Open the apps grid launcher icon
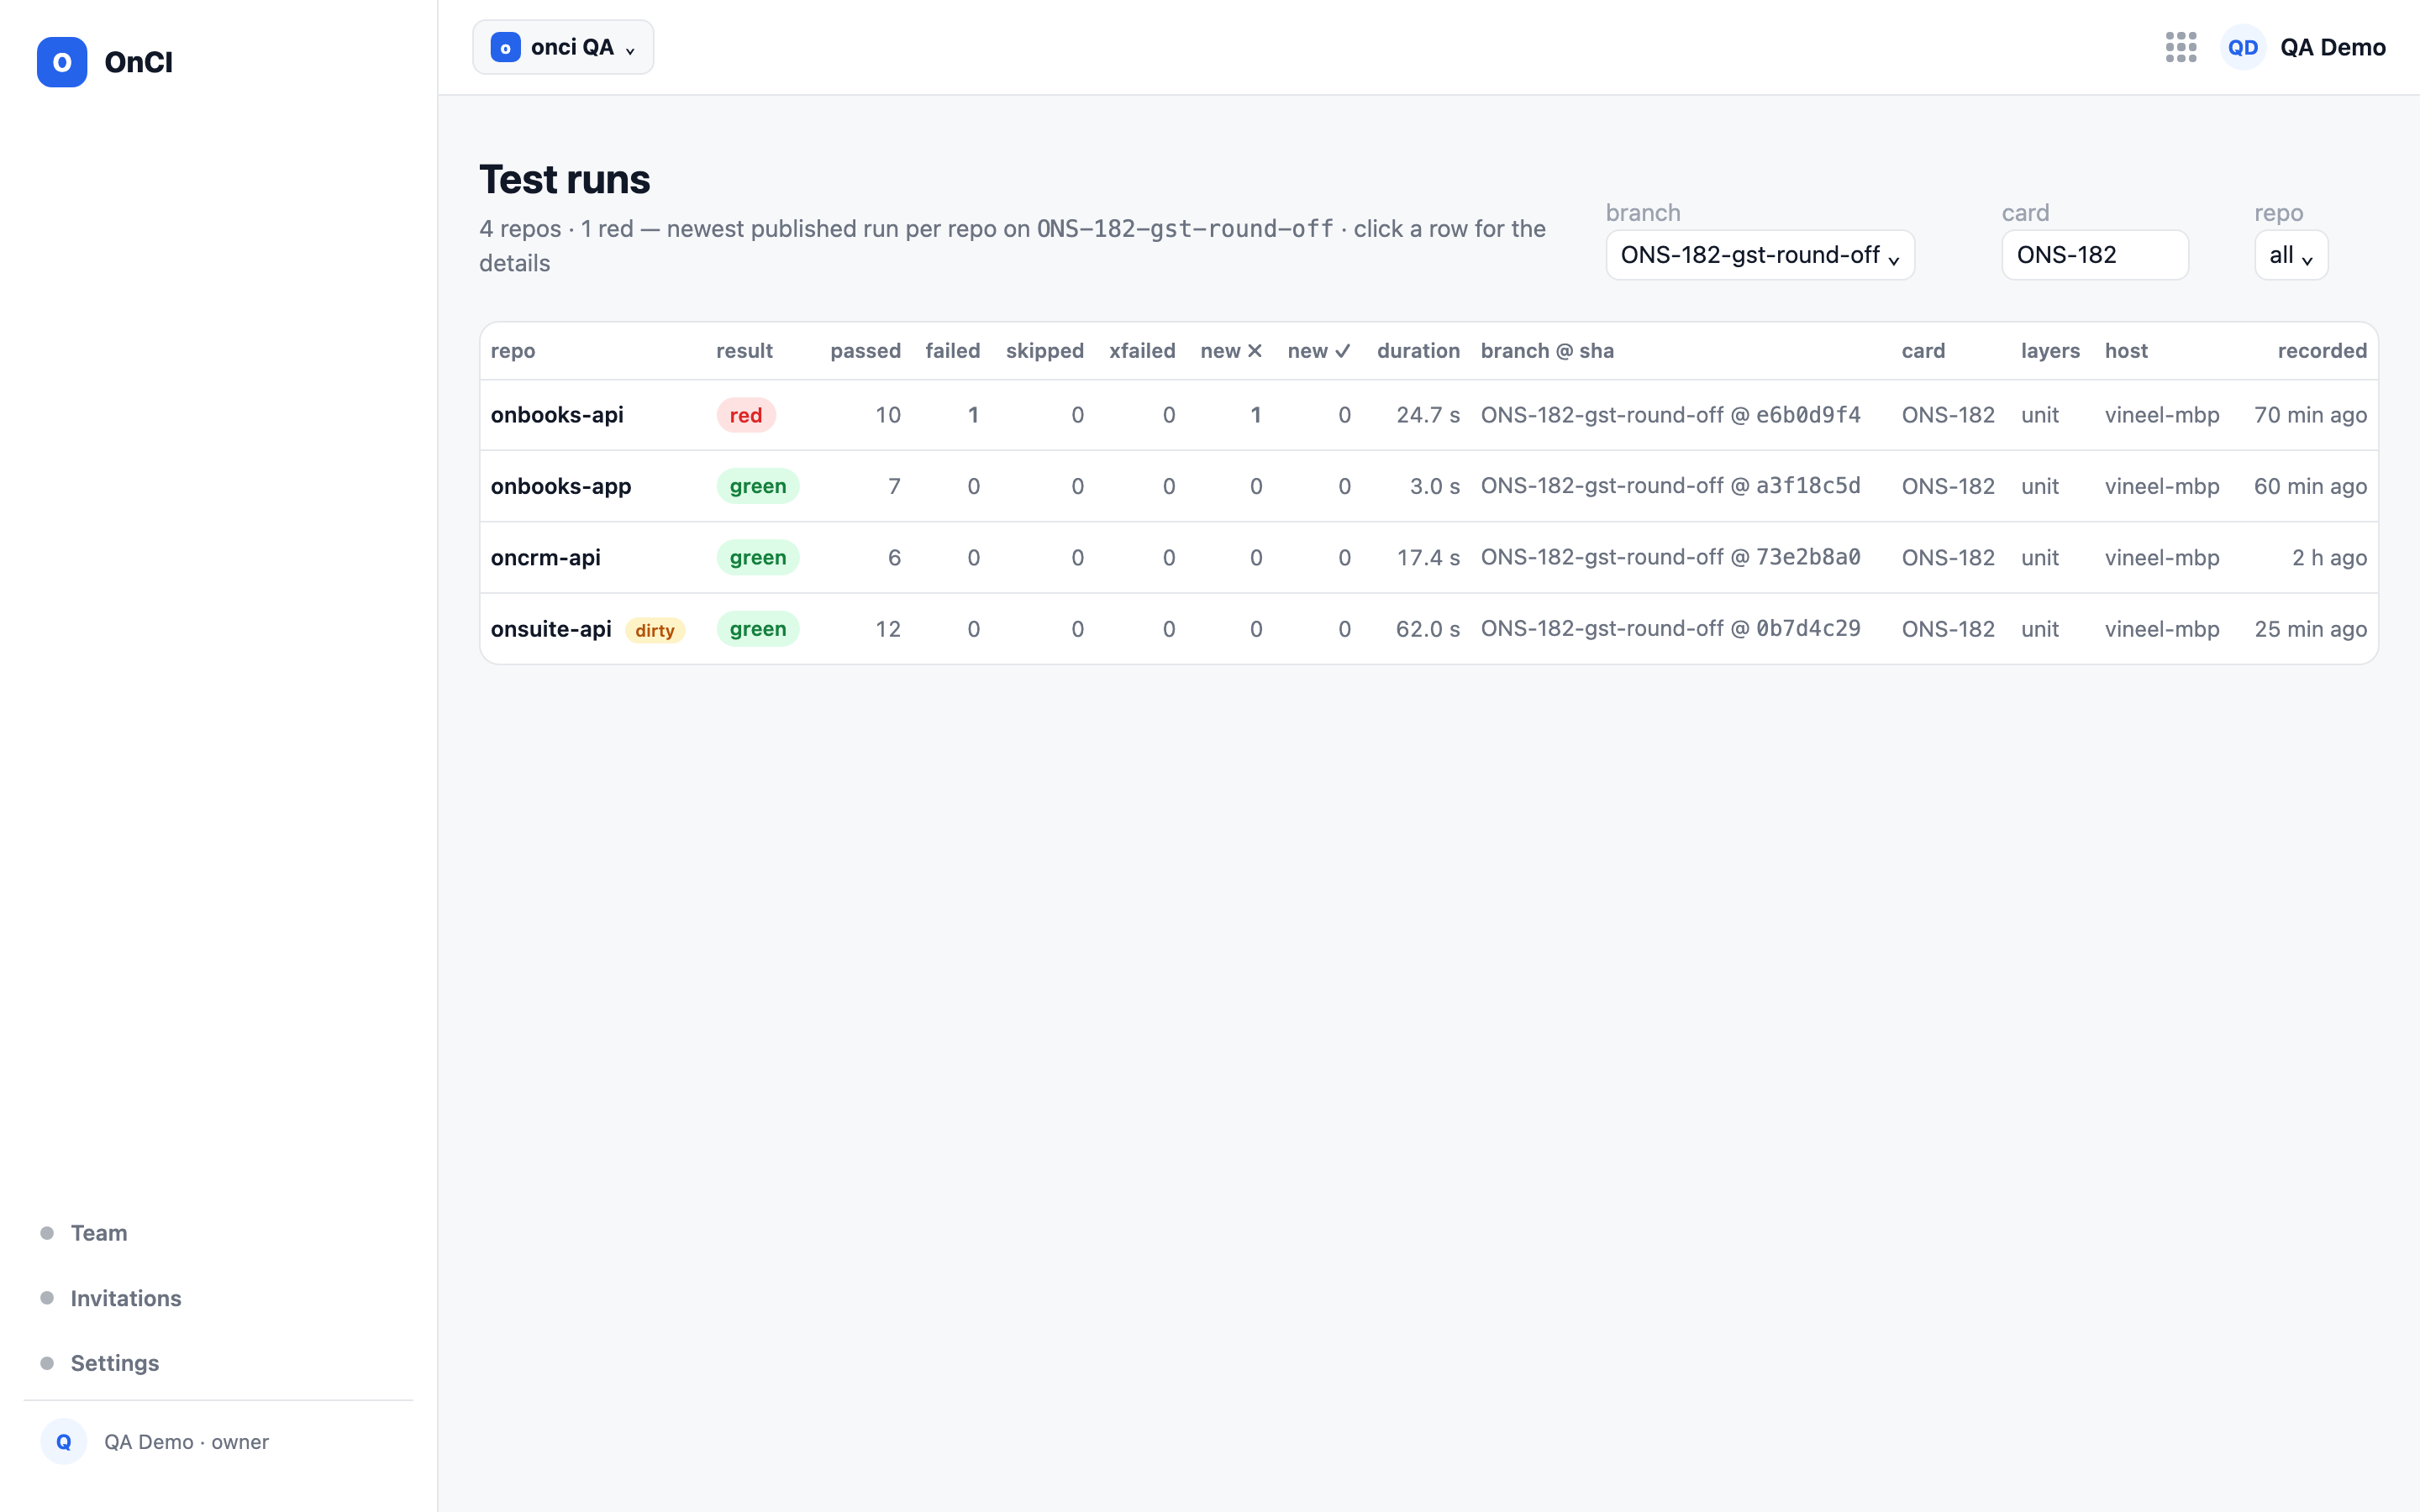 pyautogui.click(x=2181, y=47)
